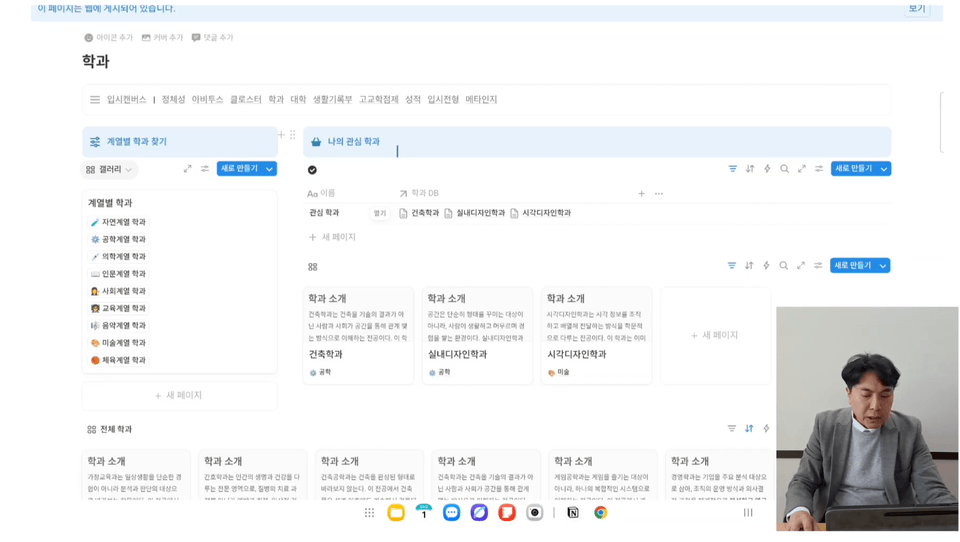Open 인문계열 학과 page
Image resolution: width=960 pixels, height=542 pixels.
click(x=119, y=274)
